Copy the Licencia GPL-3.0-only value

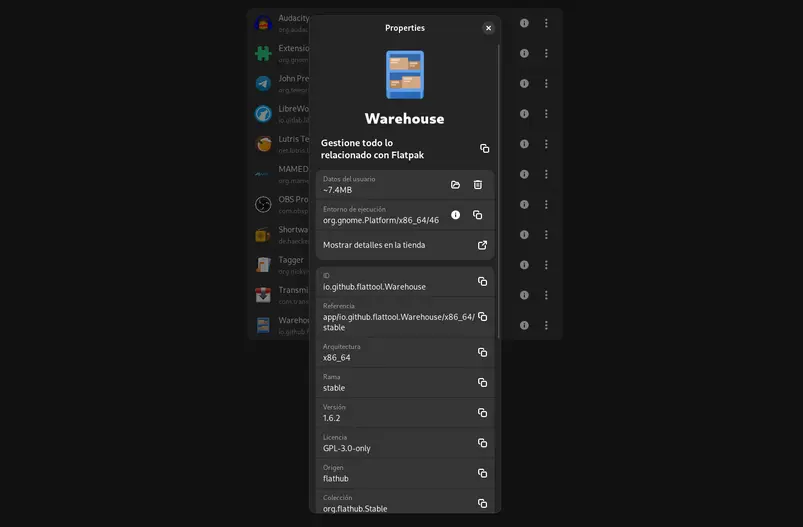[482, 443]
